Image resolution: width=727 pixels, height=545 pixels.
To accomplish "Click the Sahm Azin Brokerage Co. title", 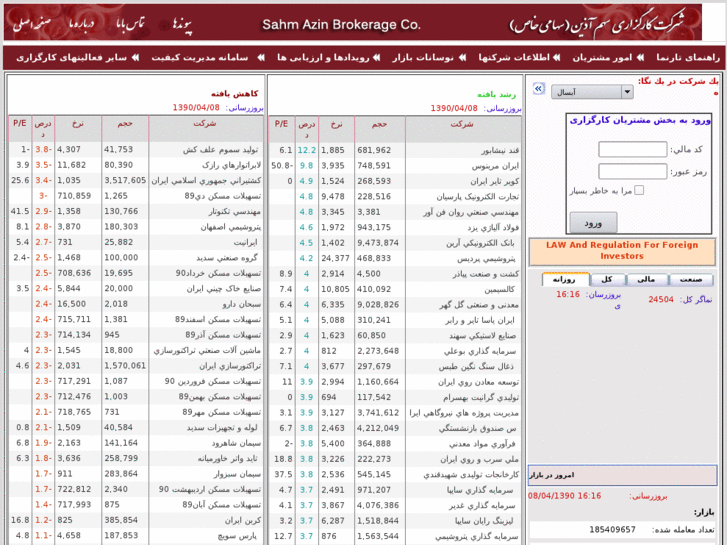I will point(341,24).
